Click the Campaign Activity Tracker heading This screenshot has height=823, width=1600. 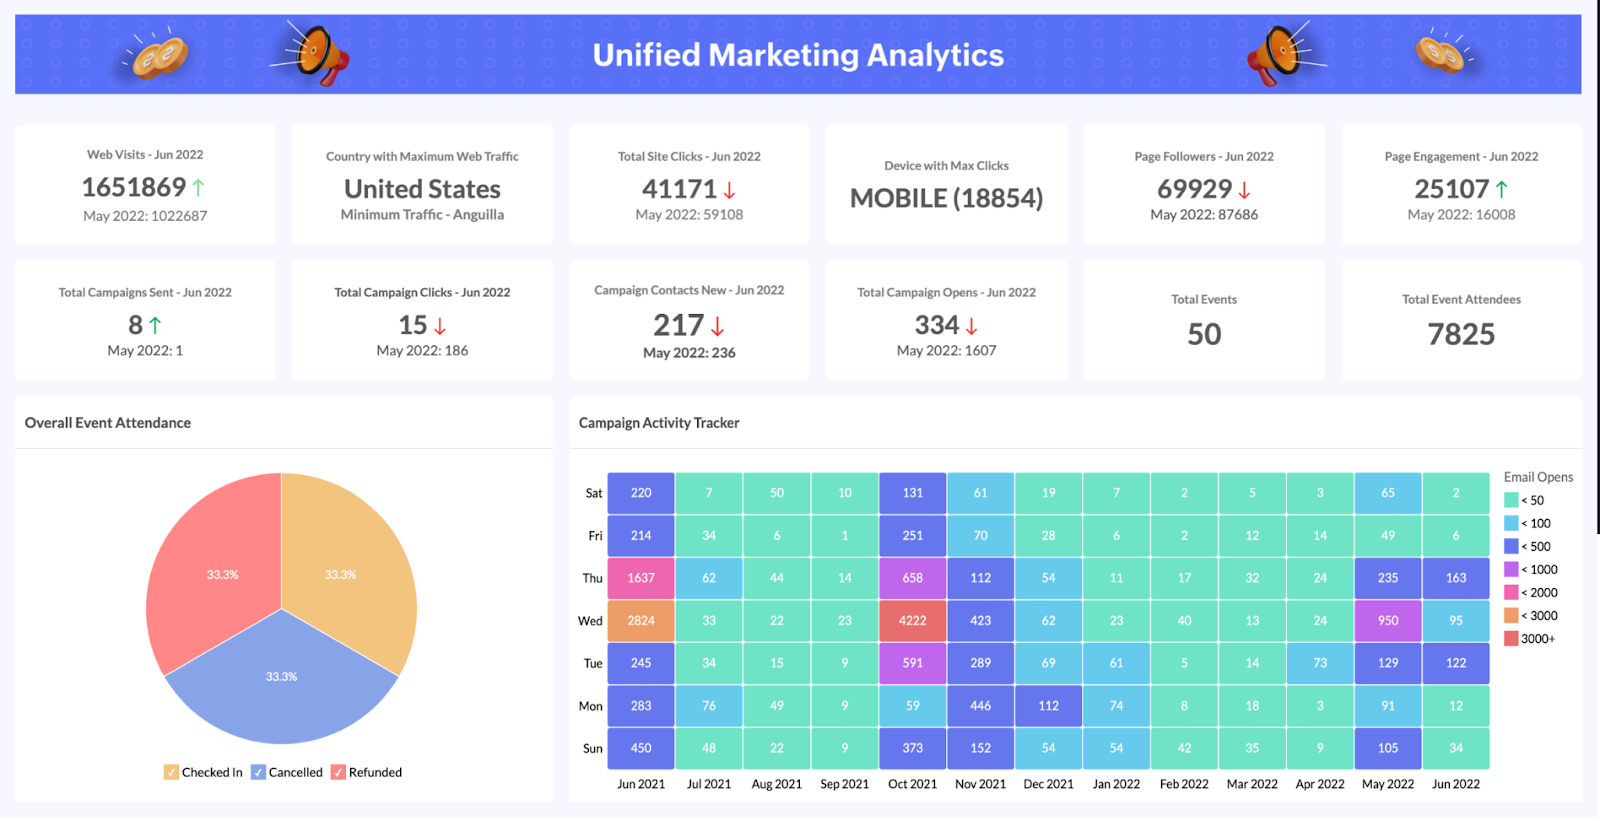[659, 423]
